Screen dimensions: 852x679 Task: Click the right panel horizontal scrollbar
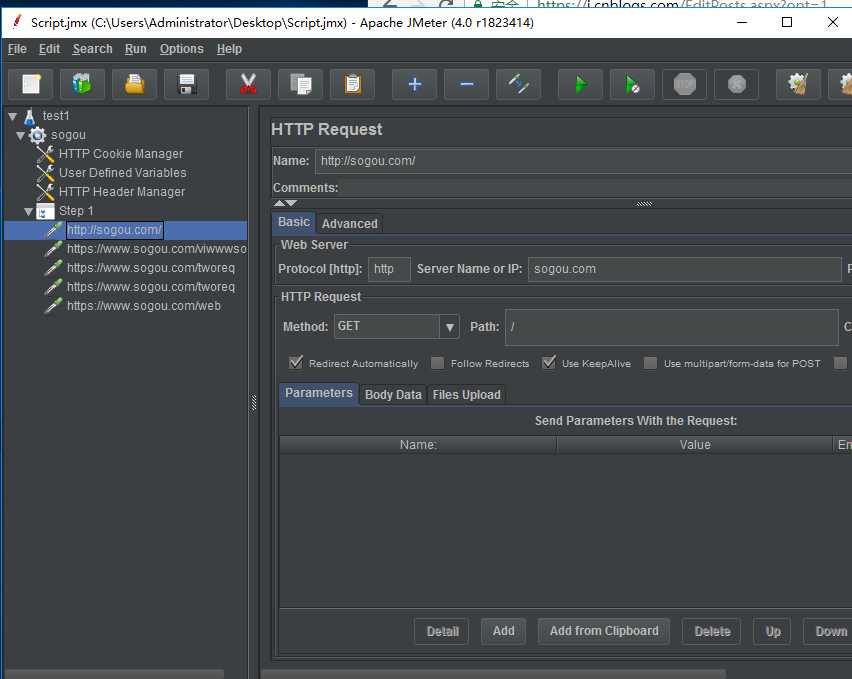click(493, 674)
